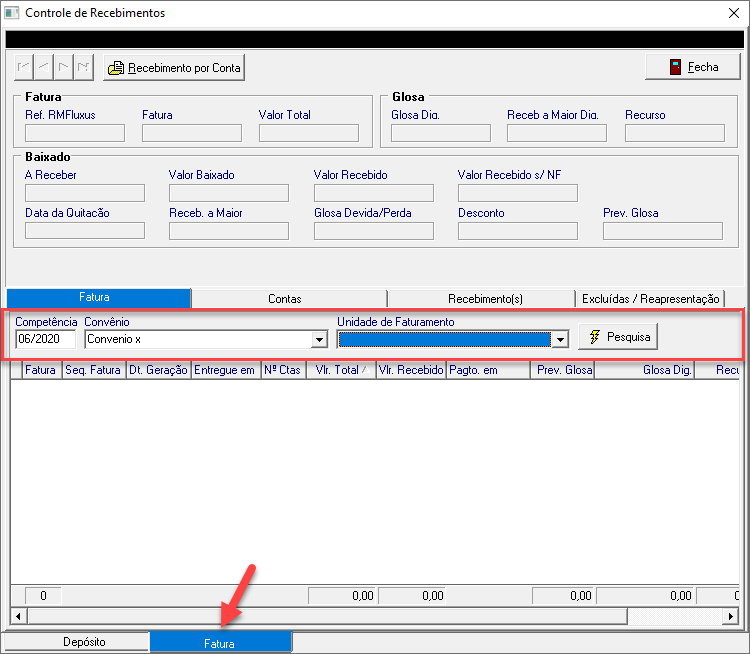
Task: Sort by Vlr. Recebido column header
Action: tap(411, 370)
